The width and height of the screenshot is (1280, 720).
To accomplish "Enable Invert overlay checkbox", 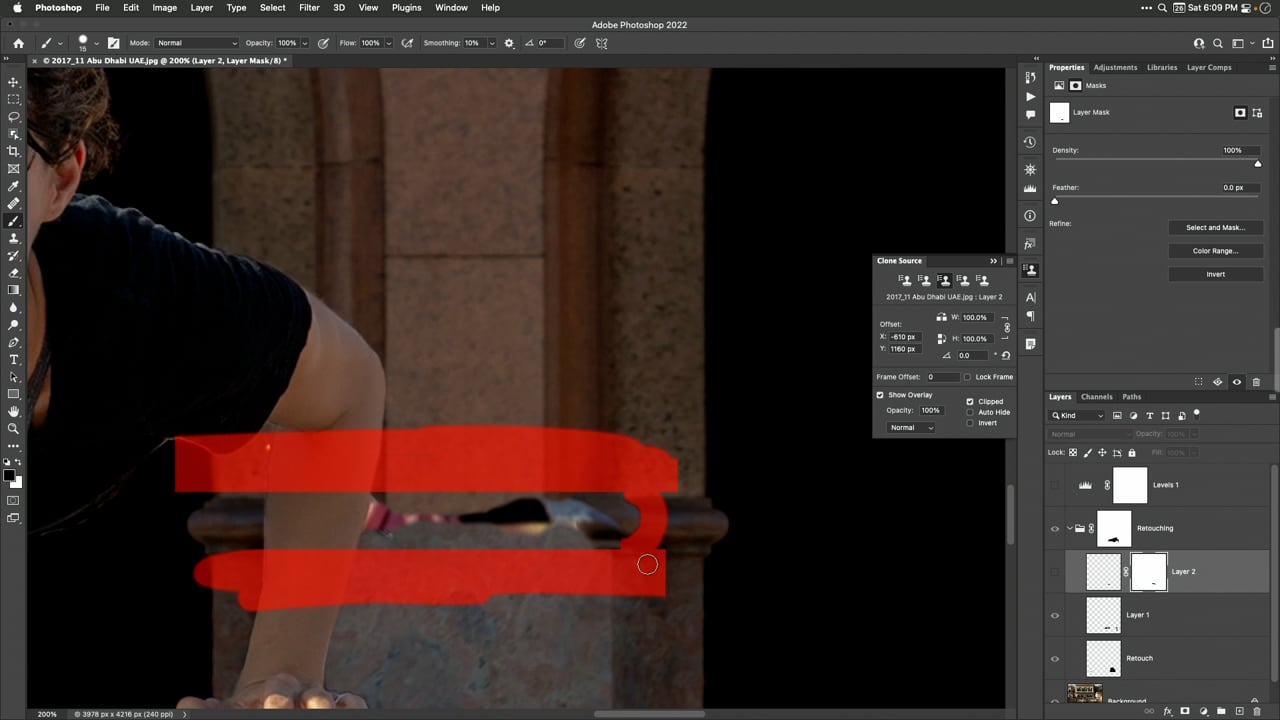I will pyautogui.click(x=970, y=423).
